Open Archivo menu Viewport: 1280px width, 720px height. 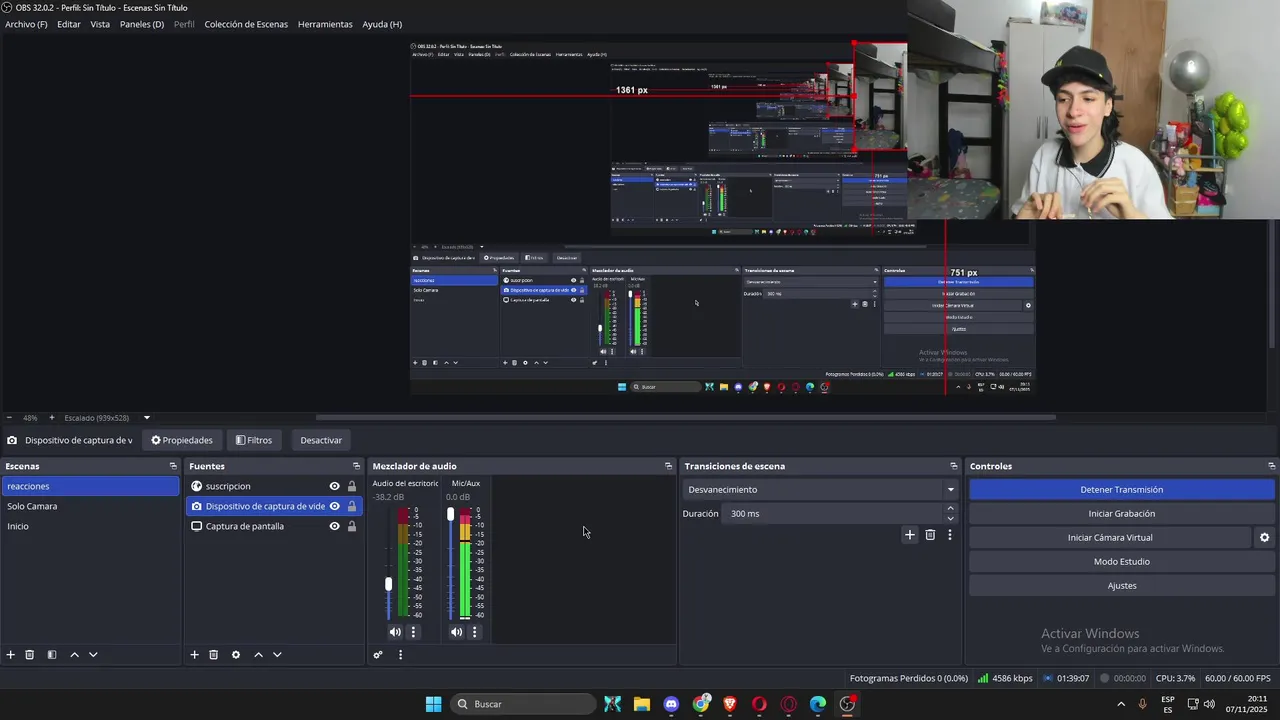(x=26, y=24)
